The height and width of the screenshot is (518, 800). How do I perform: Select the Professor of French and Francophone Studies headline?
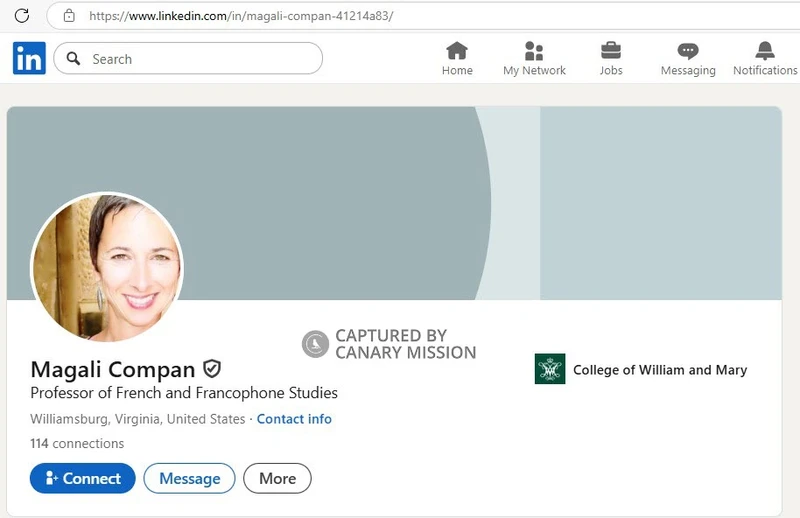184,393
